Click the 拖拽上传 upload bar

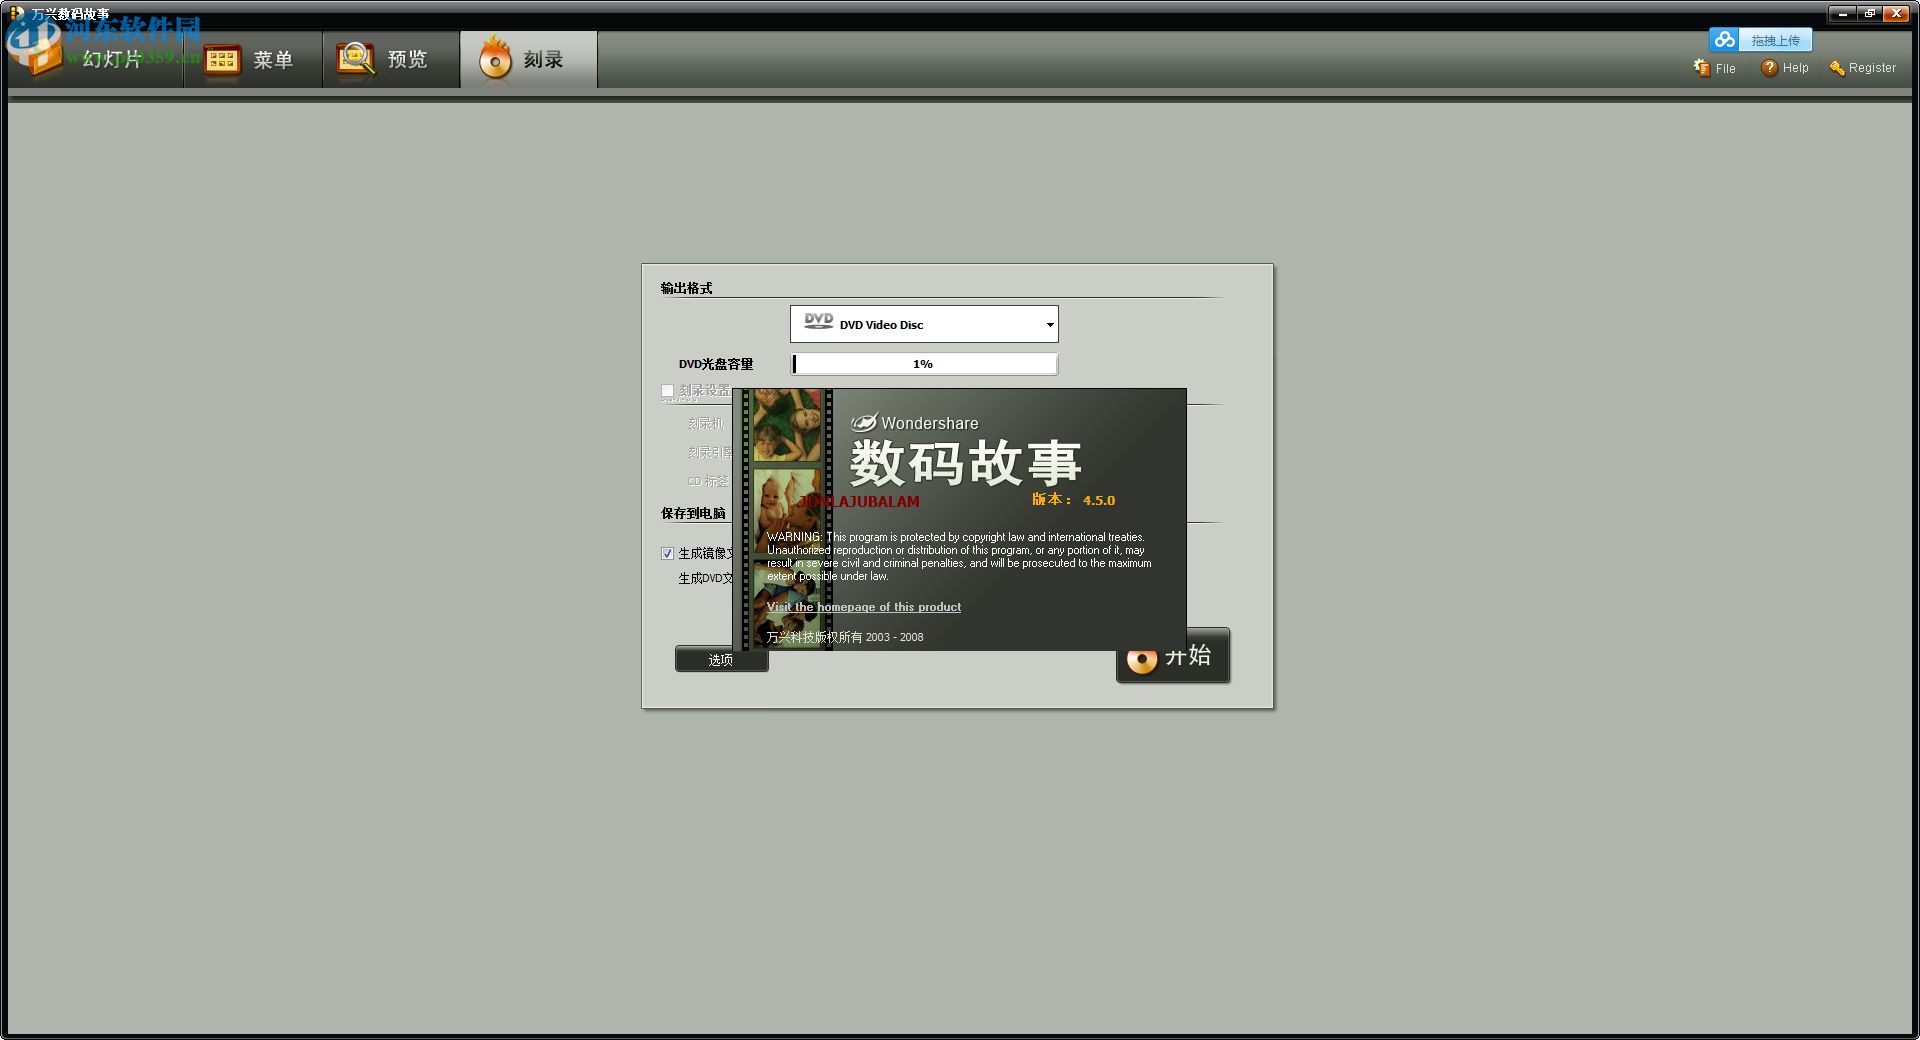(x=1776, y=39)
